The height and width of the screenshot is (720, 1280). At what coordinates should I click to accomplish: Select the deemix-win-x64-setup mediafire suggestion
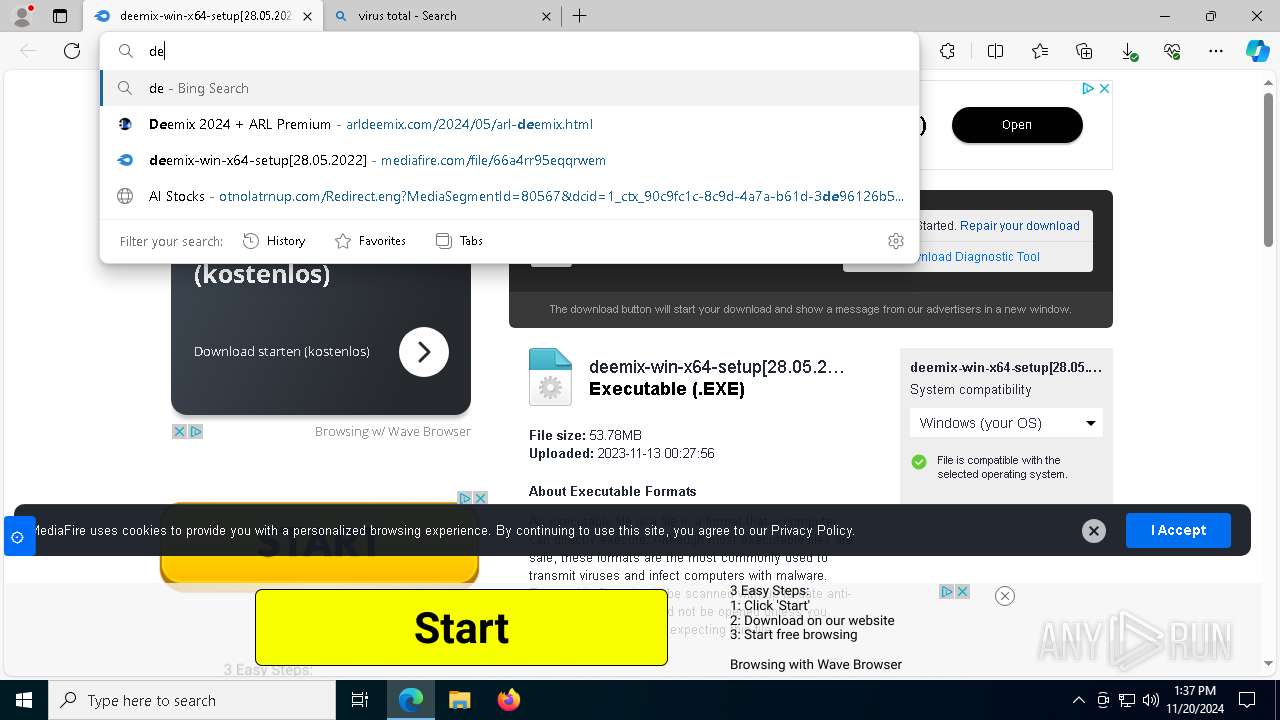(509, 160)
